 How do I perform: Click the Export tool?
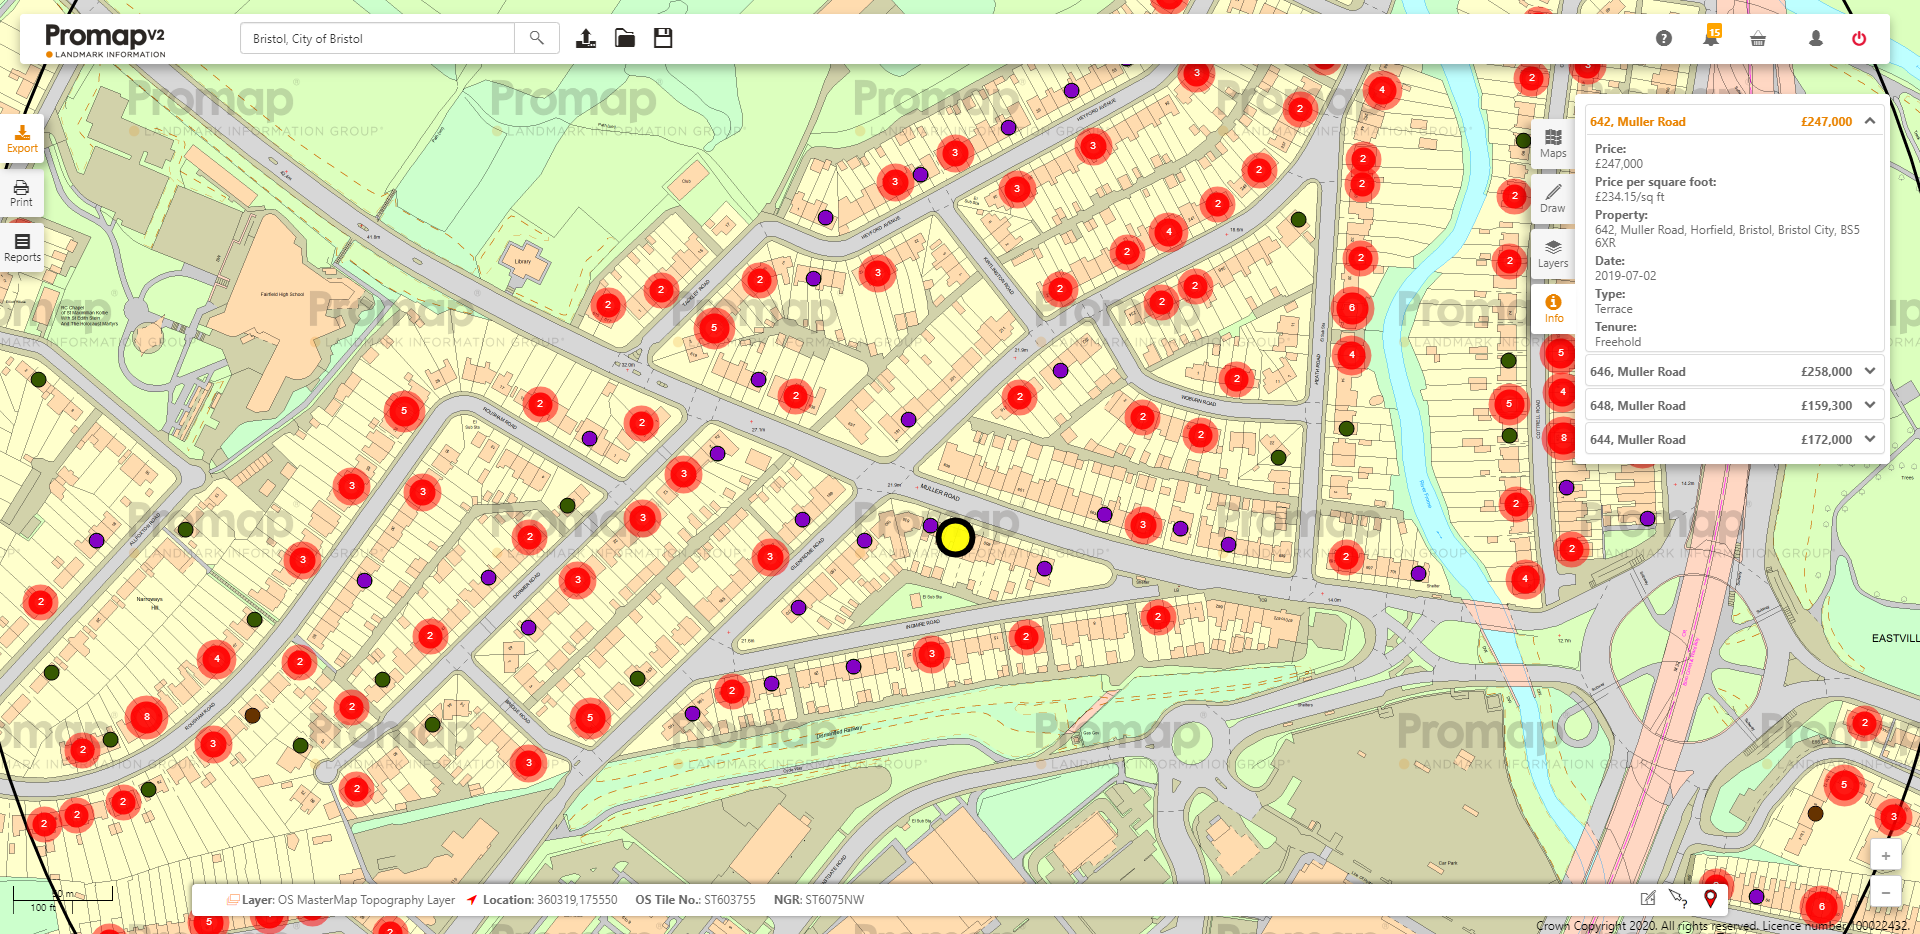pyautogui.click(x=22, y=138)
